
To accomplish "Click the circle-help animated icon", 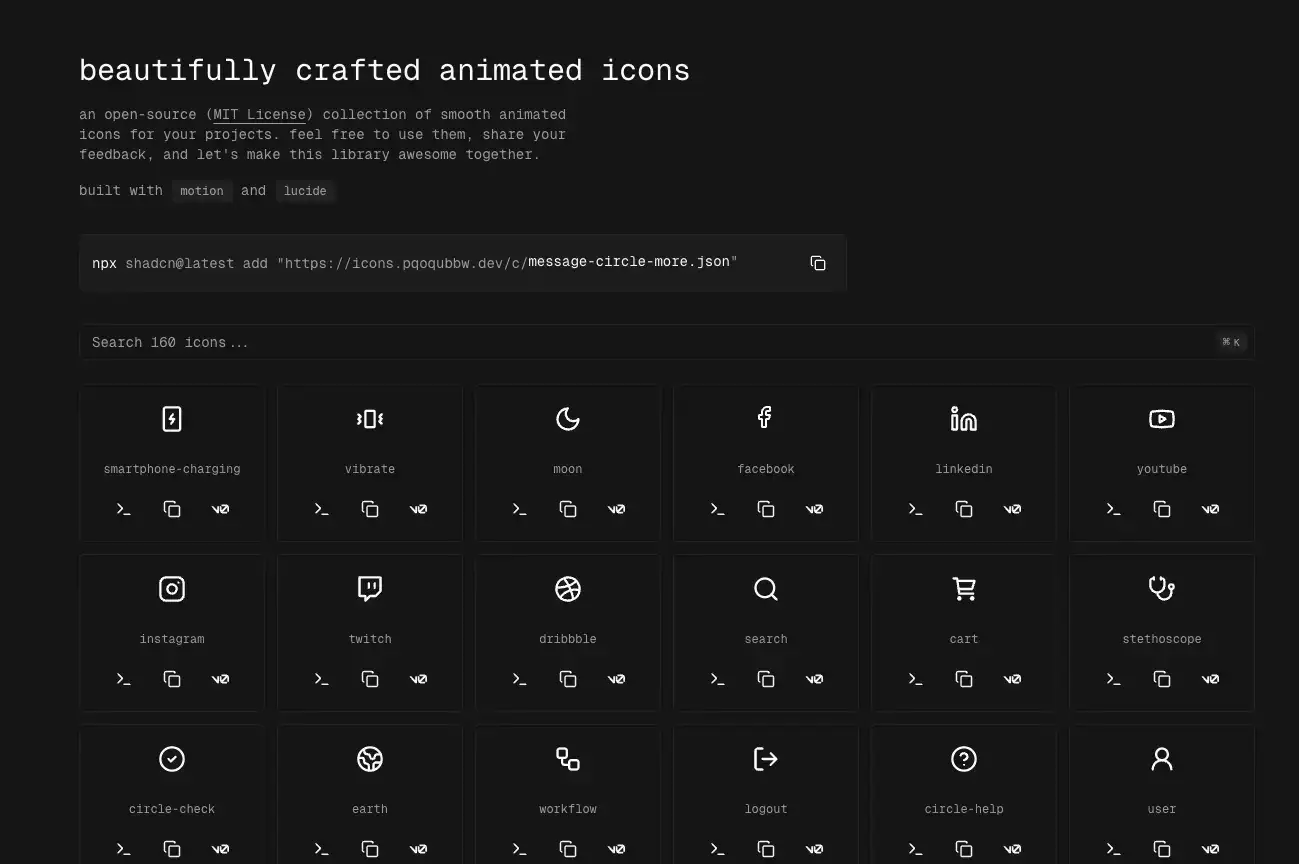I will [964, 759].
